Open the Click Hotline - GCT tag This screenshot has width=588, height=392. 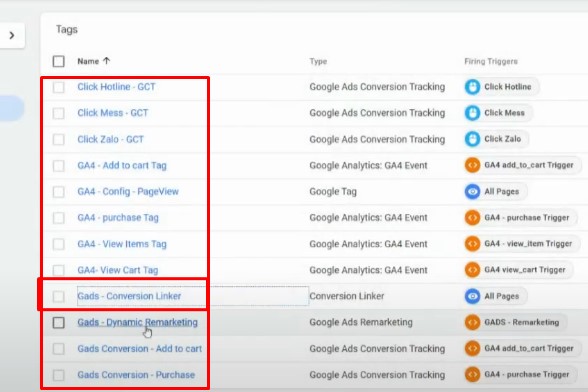point(116,87)
